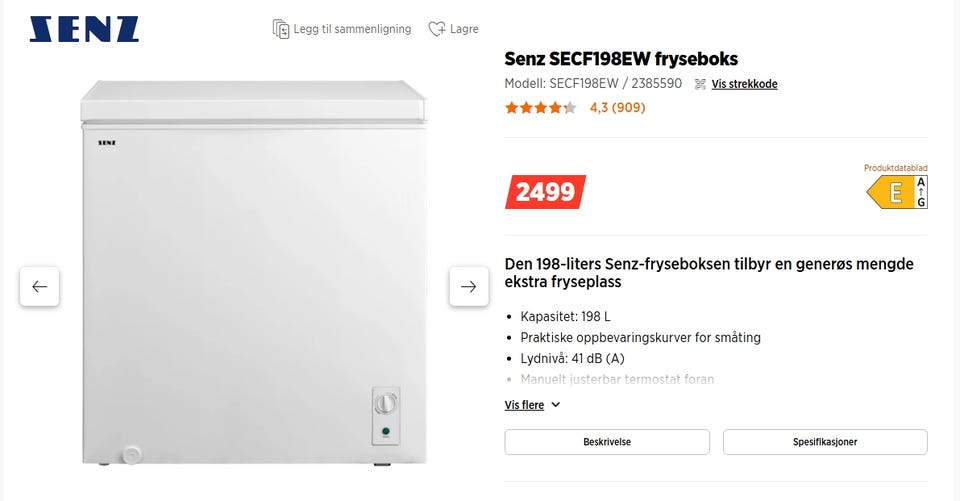960x501 pixels.
Task: Open the Beskrivelse section
Action: click(x=607, y=442)
